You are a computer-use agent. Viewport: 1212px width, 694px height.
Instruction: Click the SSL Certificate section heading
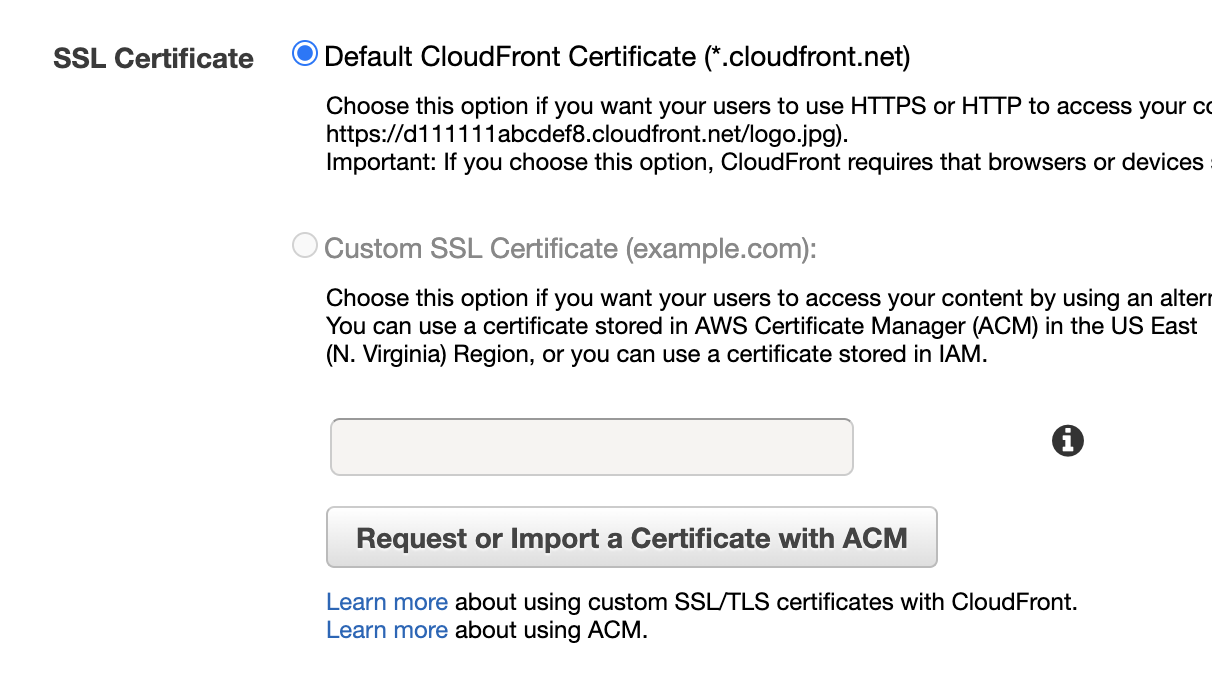coord(153,59)
